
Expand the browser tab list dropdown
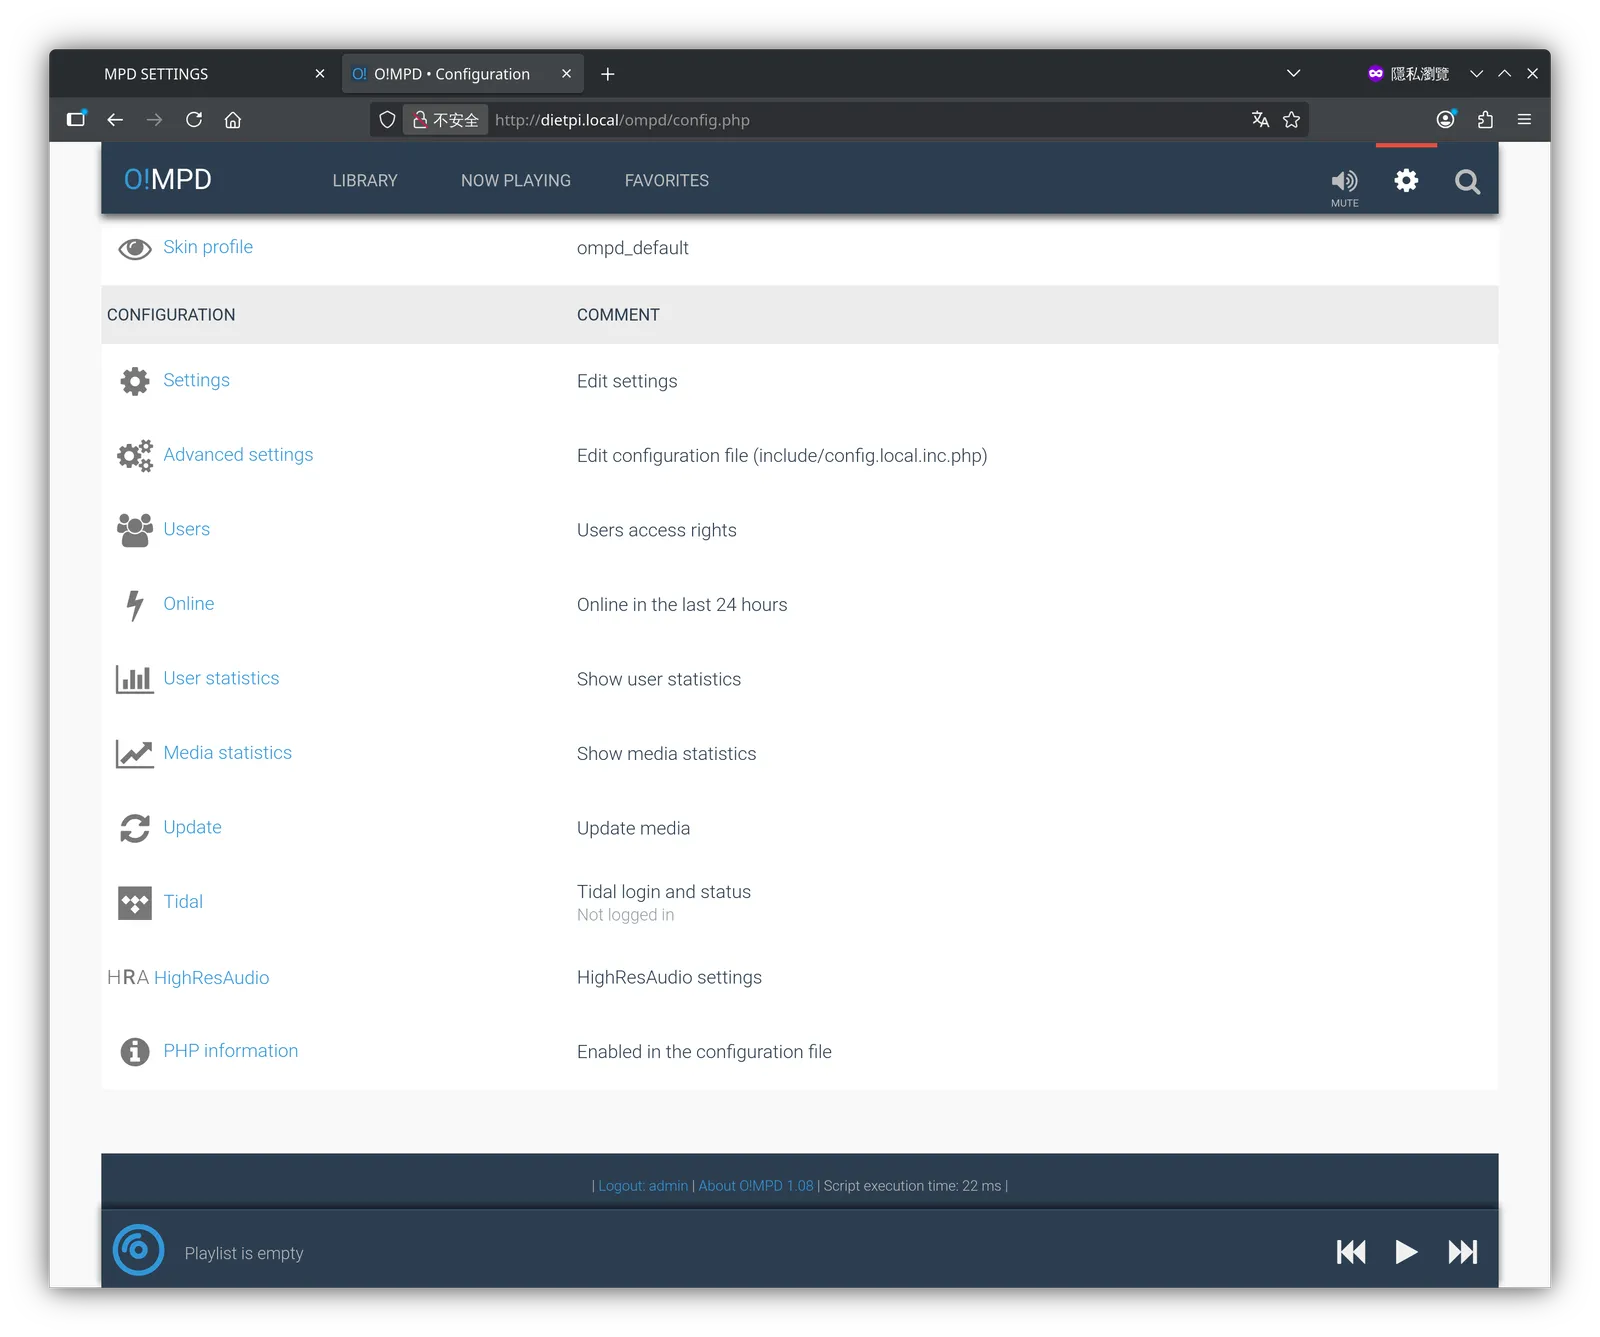coord(1293,74)
